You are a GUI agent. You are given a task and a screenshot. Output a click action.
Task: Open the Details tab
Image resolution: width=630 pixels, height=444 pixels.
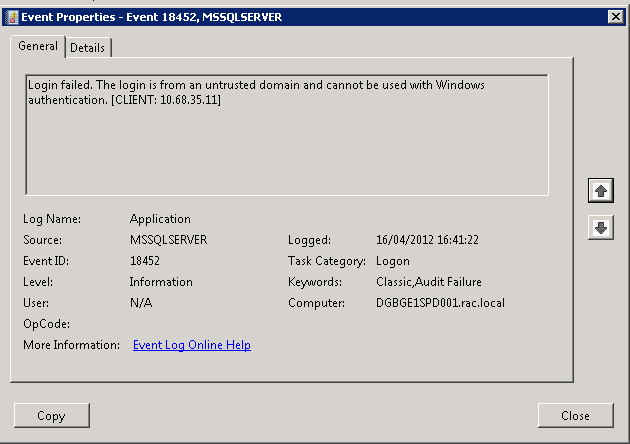pyautogui.click(x=88, y=47)
